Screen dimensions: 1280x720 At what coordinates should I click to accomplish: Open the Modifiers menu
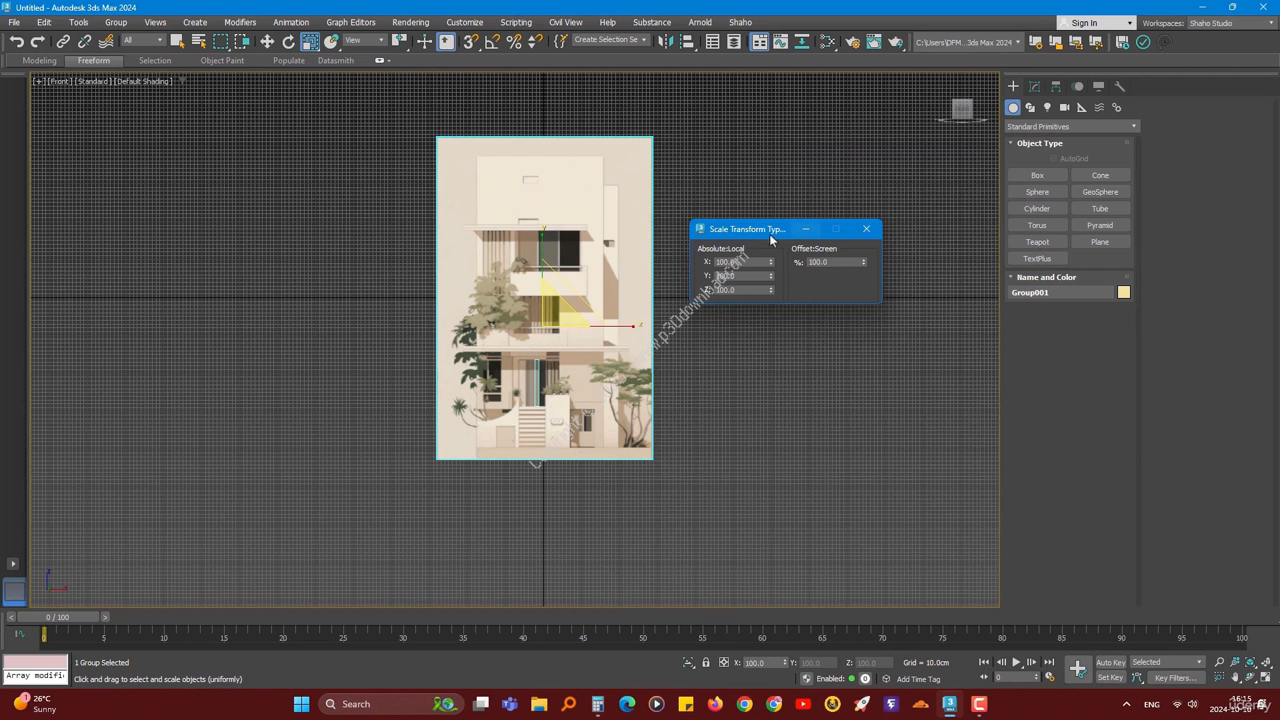[x=240, y=22]
